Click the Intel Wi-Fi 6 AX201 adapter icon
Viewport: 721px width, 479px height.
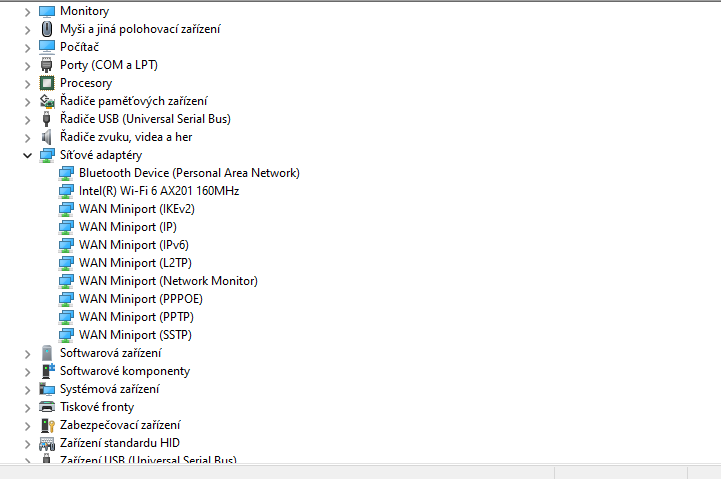pos(66,191)
